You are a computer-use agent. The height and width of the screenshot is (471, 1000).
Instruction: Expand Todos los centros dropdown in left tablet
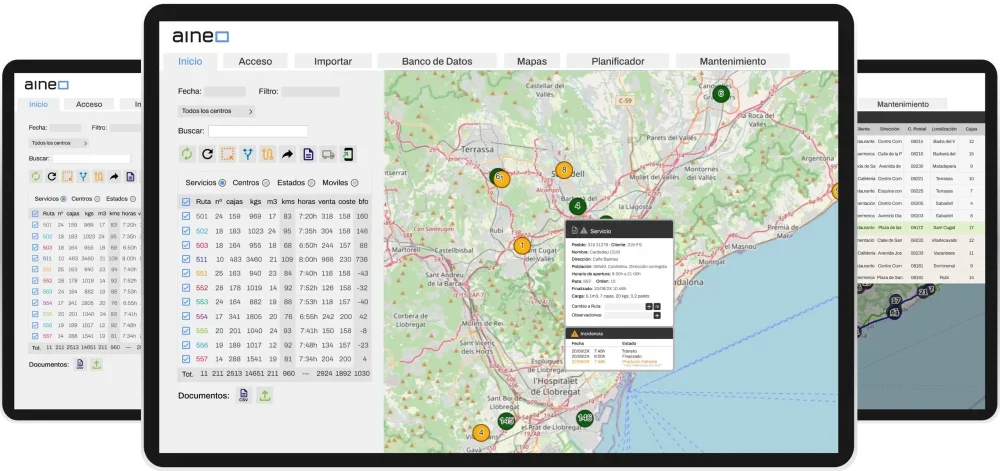point(59,143)
